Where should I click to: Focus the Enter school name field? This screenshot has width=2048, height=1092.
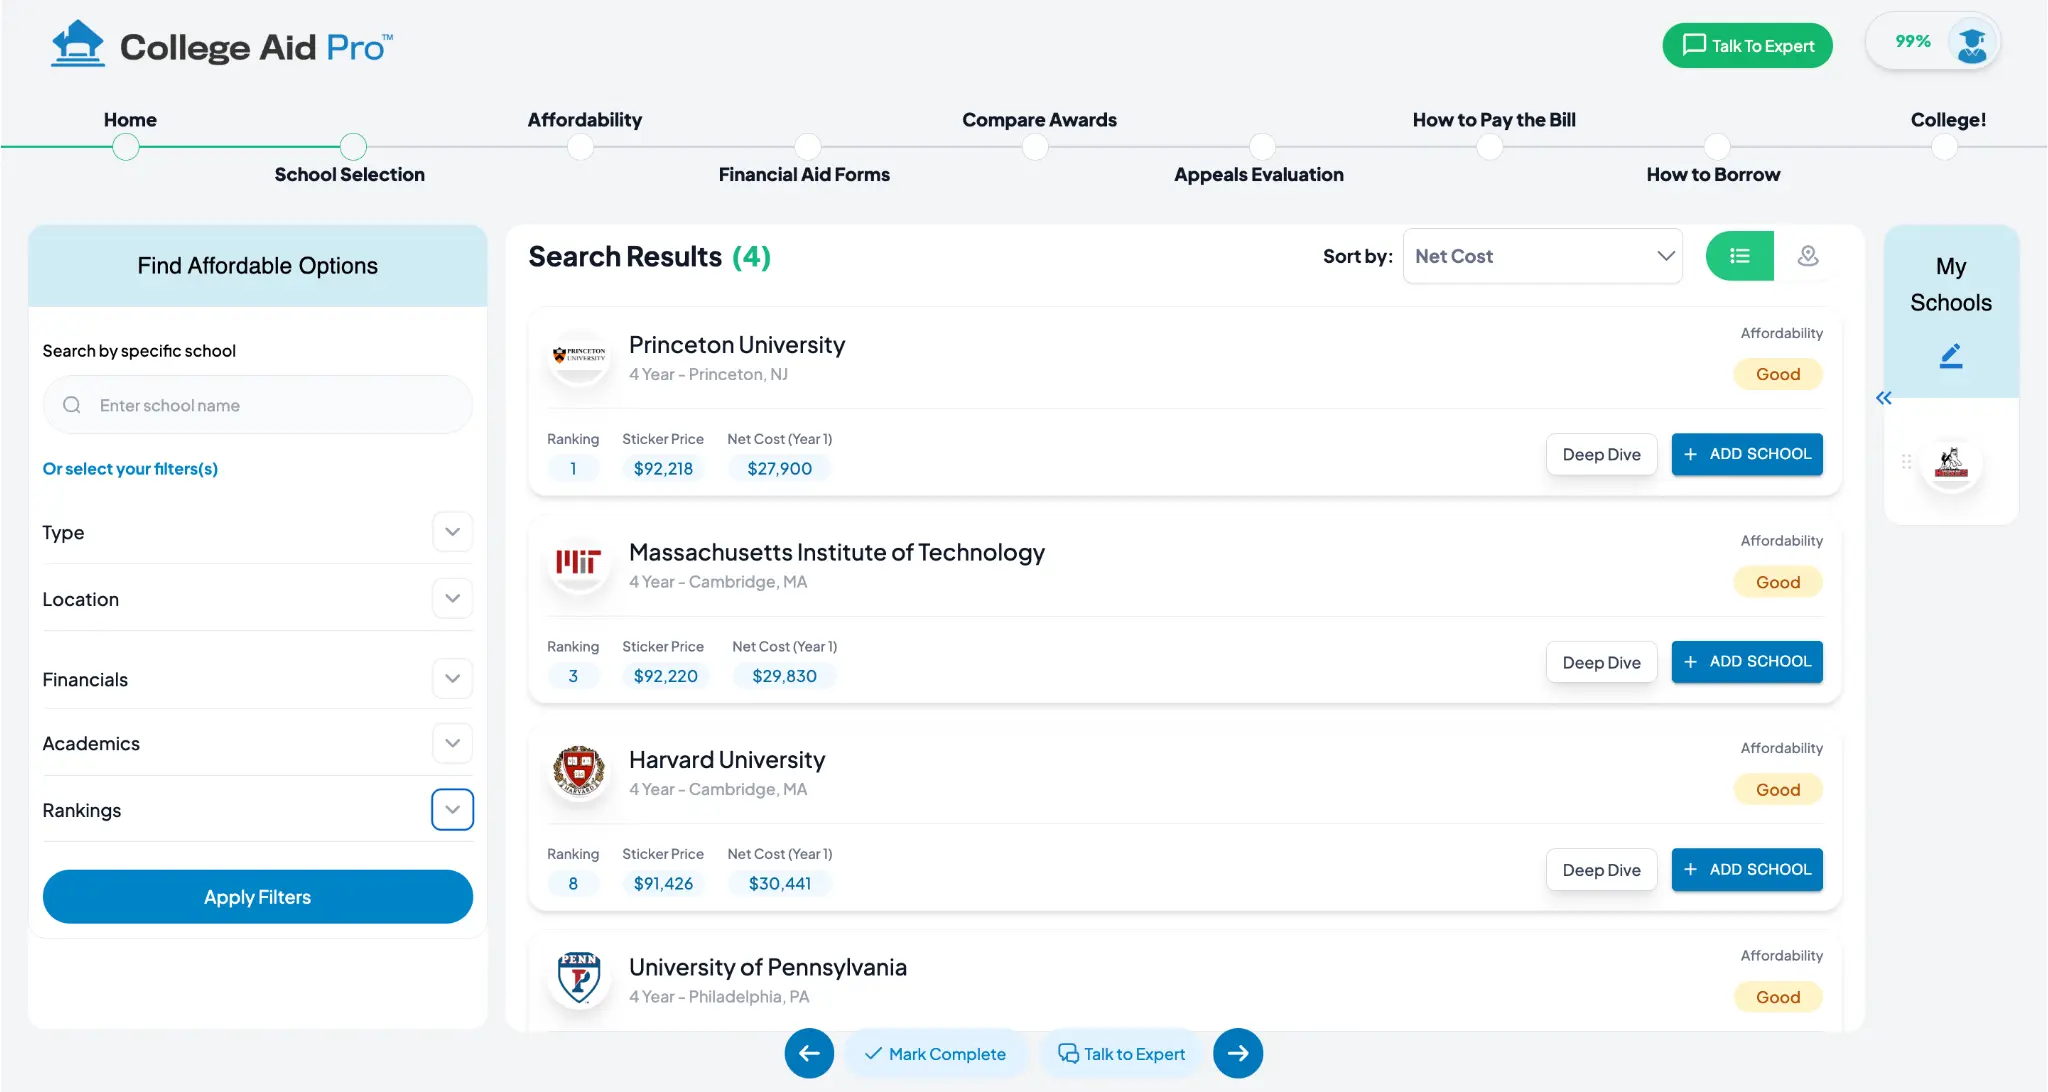point(257,405)
